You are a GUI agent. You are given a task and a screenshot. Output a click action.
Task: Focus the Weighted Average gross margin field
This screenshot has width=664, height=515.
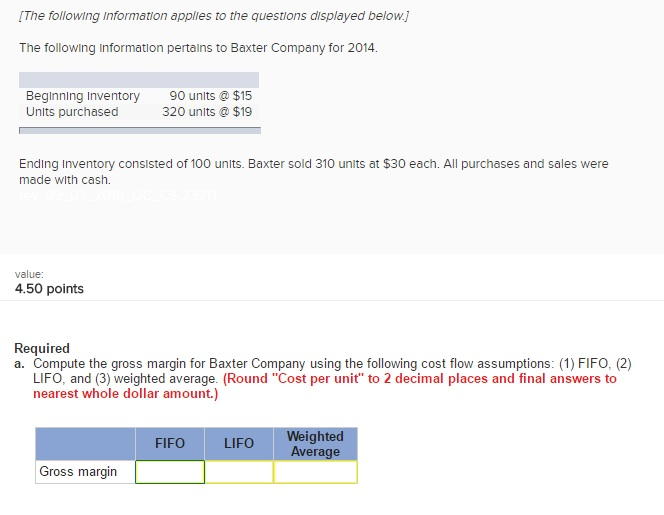(x=315, y=472)
